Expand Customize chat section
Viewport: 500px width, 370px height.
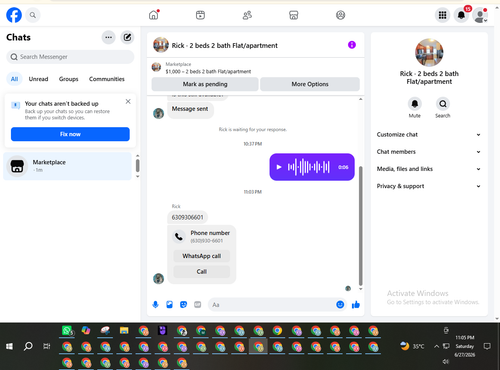click(429, 135)
